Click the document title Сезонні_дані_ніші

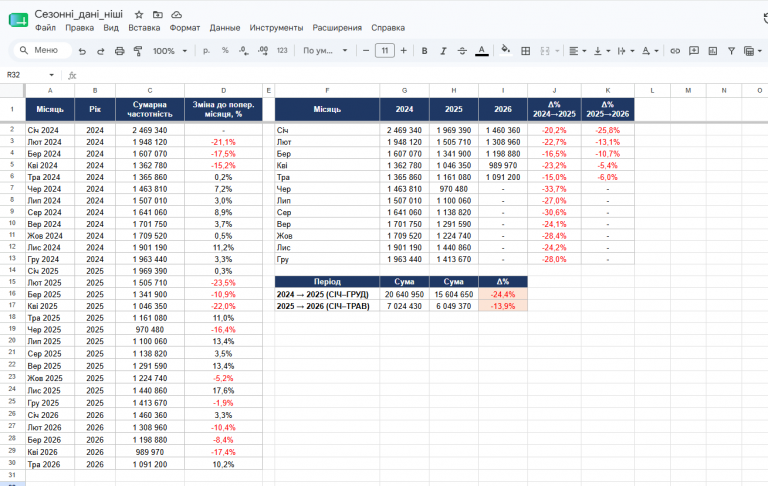79,14
